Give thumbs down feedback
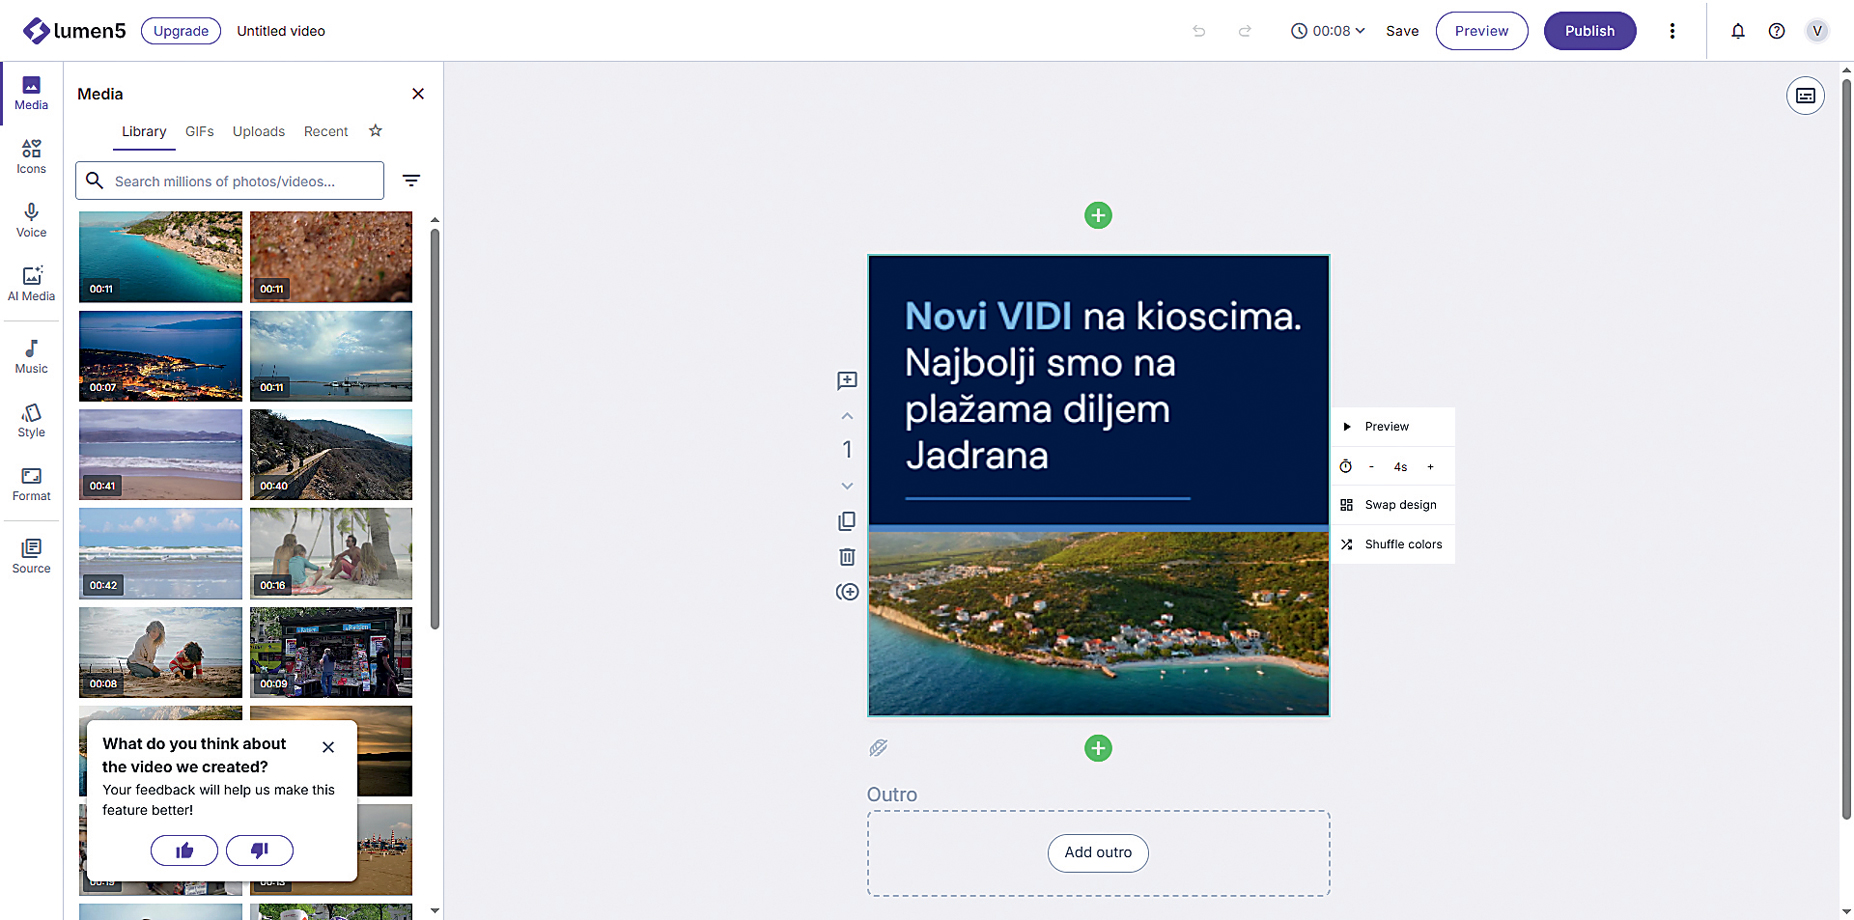Viewport: 1854px width, 920px height. 260,850
